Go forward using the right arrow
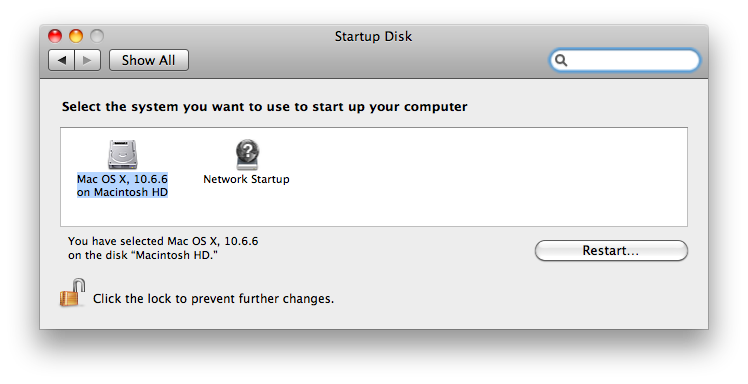The width and height of the screenshot is (748, 384). [x=87, y=60]
